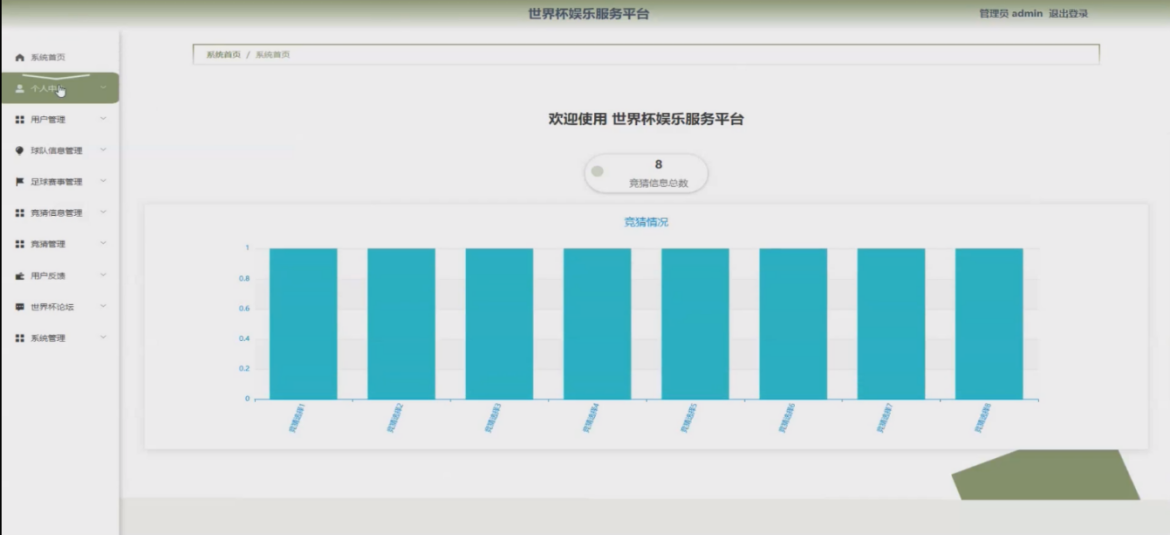The height and width of the screenshot is (535, 1171).
Task: Expand the 球队信息管理 chevron
Action: 103,149
